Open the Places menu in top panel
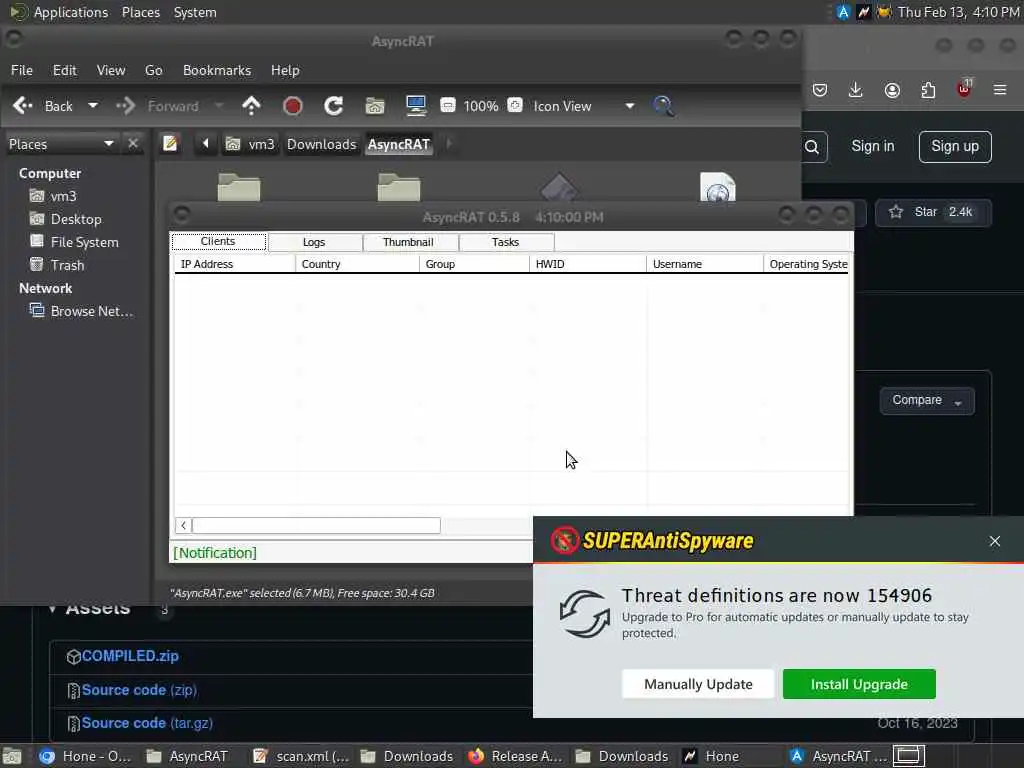Screen dimensions: 1024x768 point(140,12)
